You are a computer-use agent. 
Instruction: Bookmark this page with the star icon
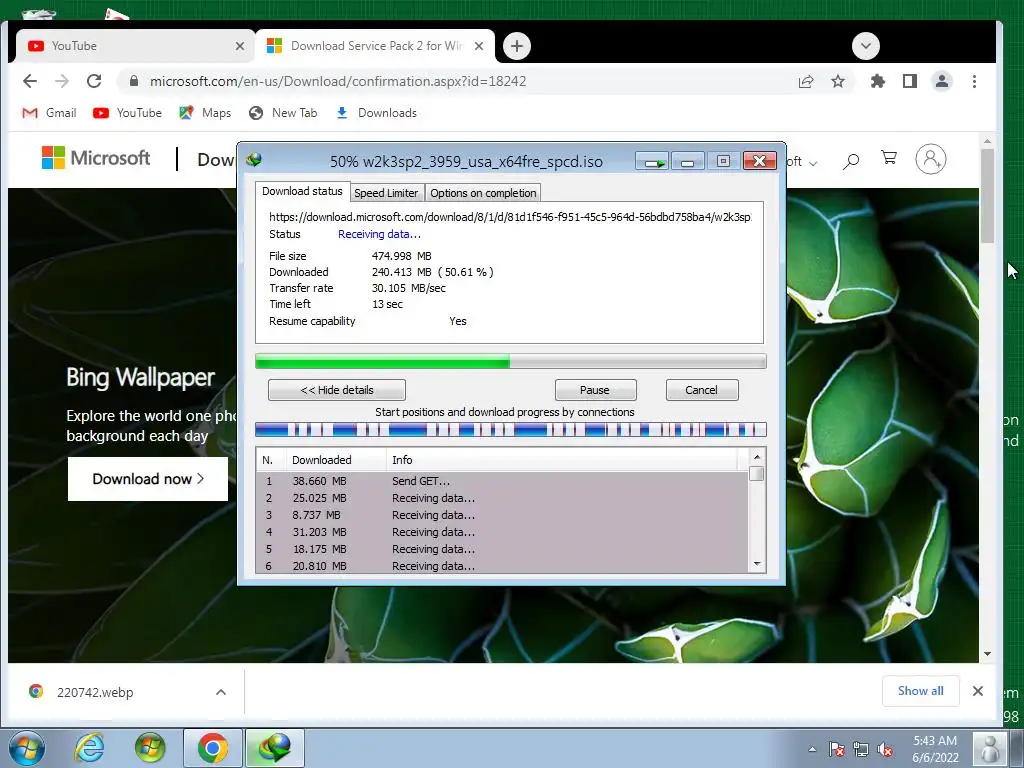(x=838, y=81)
